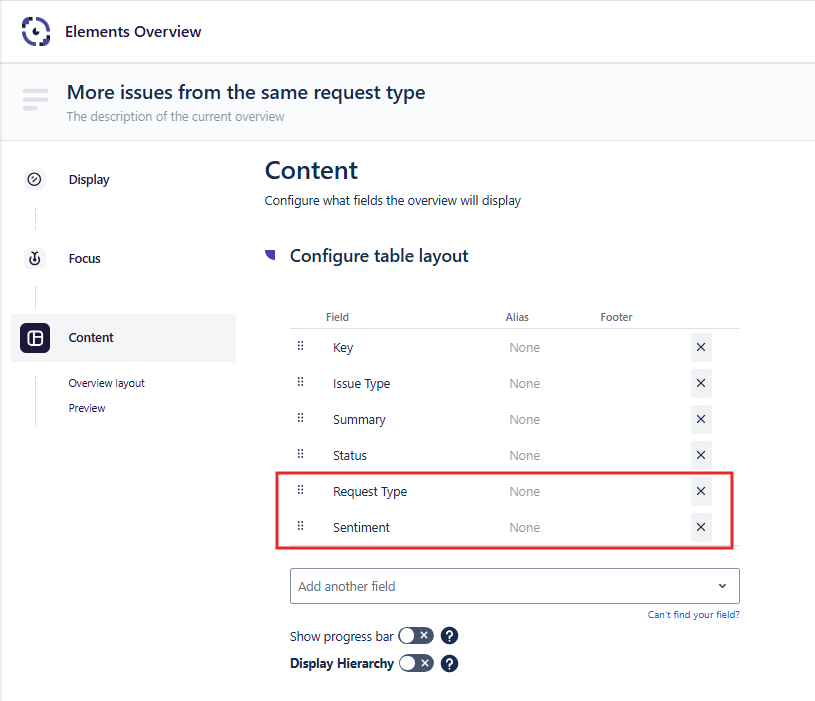Remove the Key field row
The height and width of the screenshot is (701, 815).
click(701, 348)
